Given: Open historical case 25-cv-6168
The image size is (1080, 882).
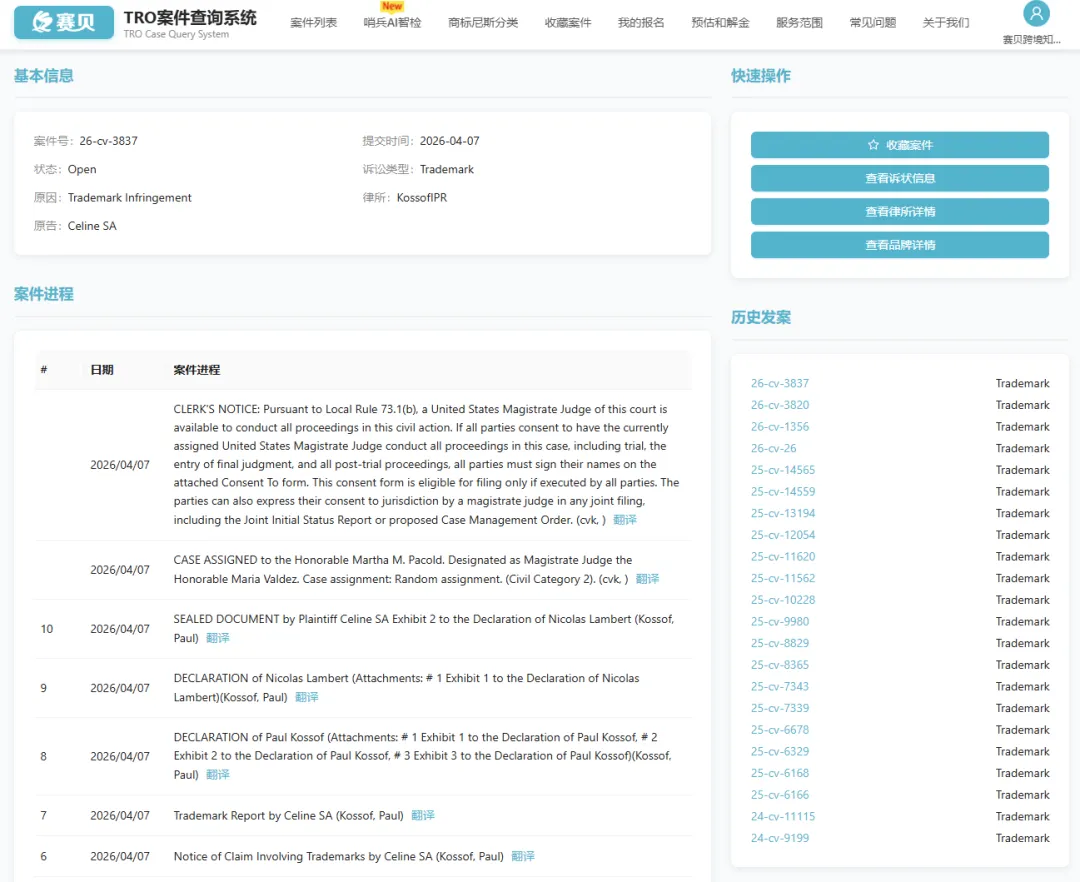Looking at the screenshot, I should [780, 773].
